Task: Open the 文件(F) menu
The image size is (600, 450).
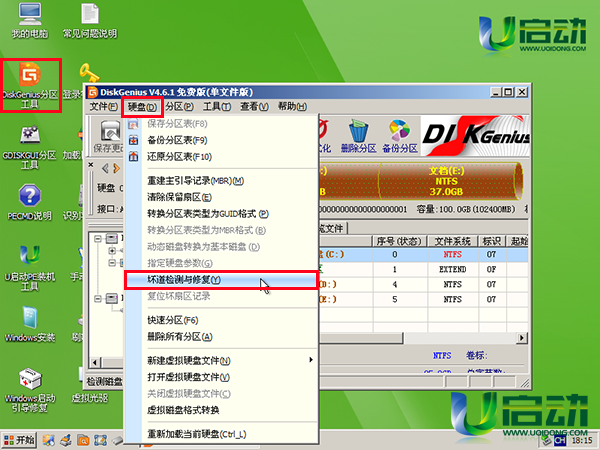Action: pyautogui.click(x=103, y=106)
